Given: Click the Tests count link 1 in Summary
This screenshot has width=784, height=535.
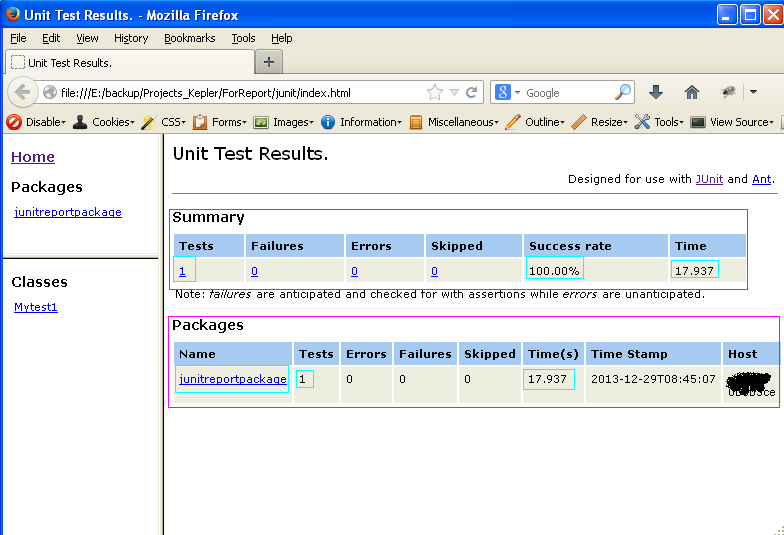Looking at the screenshot, I should coord(182,271).
